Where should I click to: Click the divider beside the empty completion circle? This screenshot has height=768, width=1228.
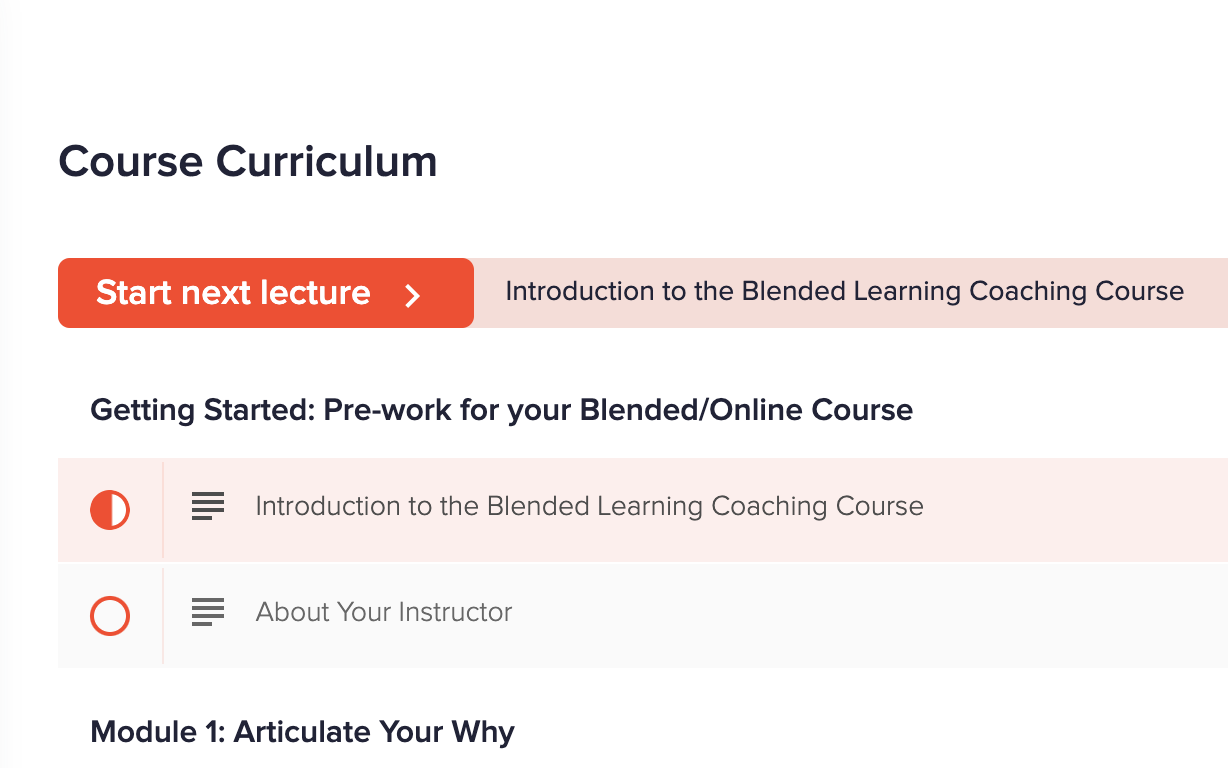click(x=162, y=616)
